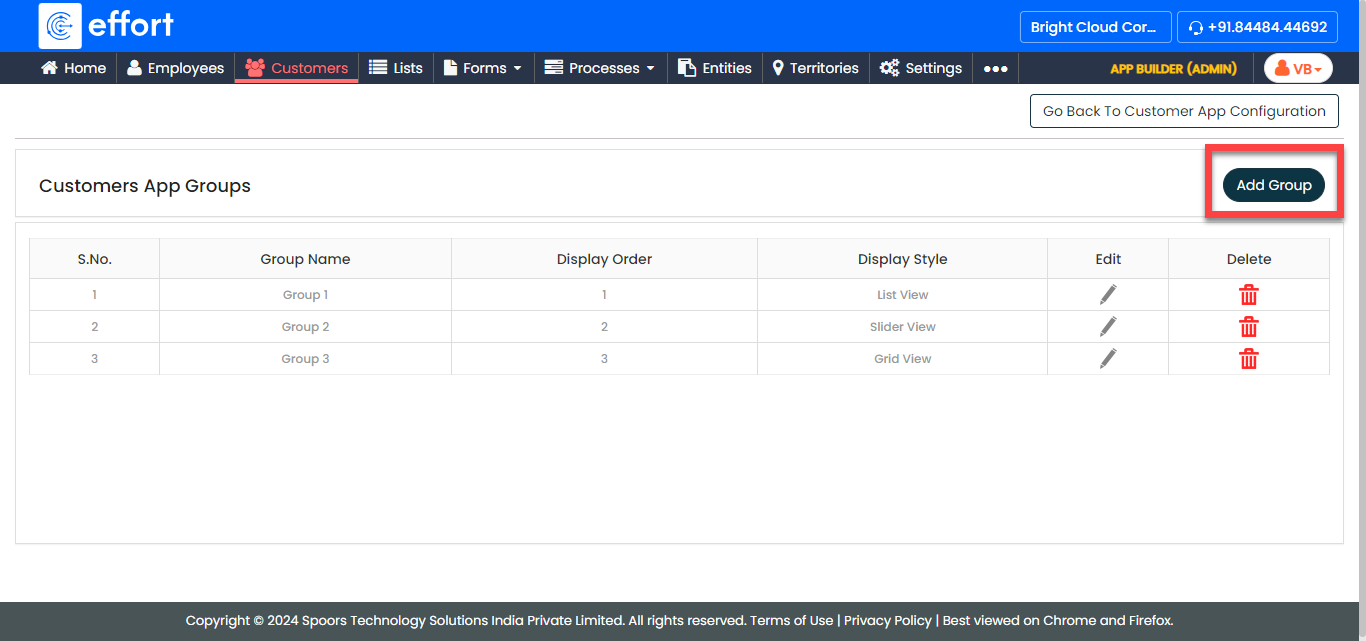Open the Settings menu item
1366x641 pixels.
pyautogui.click(x=921, y=68)
